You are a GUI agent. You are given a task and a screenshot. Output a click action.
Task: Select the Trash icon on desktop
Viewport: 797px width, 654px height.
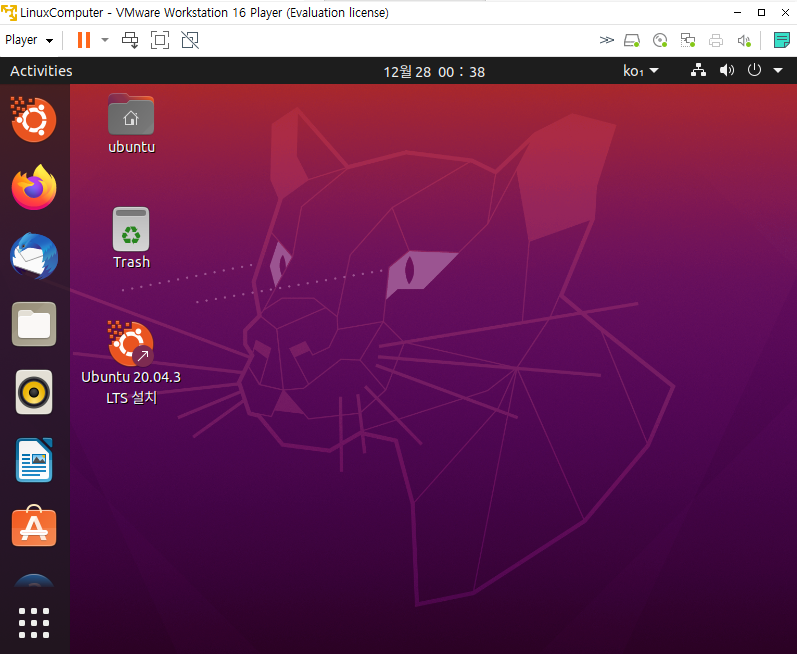(x=131, y=238)
